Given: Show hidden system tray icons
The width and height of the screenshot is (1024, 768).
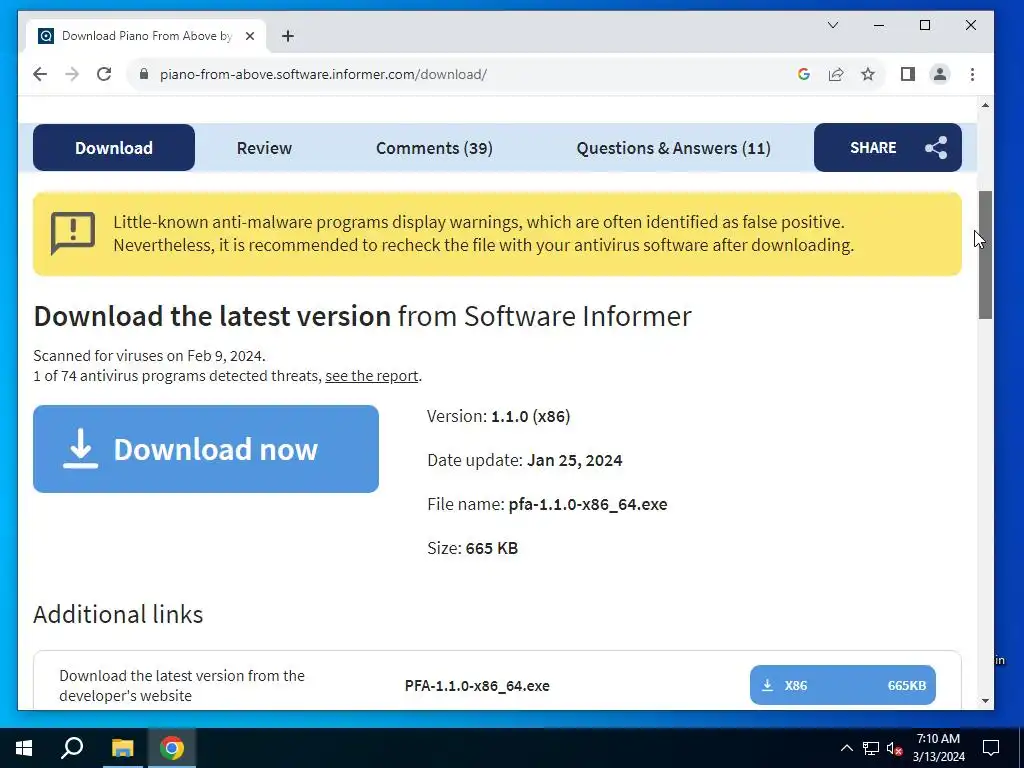Looking at the screenshot, I should coord(846,748).
